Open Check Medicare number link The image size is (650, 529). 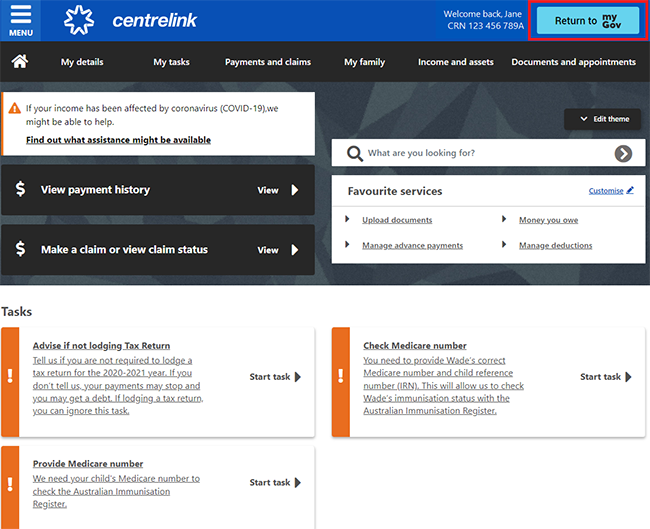click(x=415, y=345)
